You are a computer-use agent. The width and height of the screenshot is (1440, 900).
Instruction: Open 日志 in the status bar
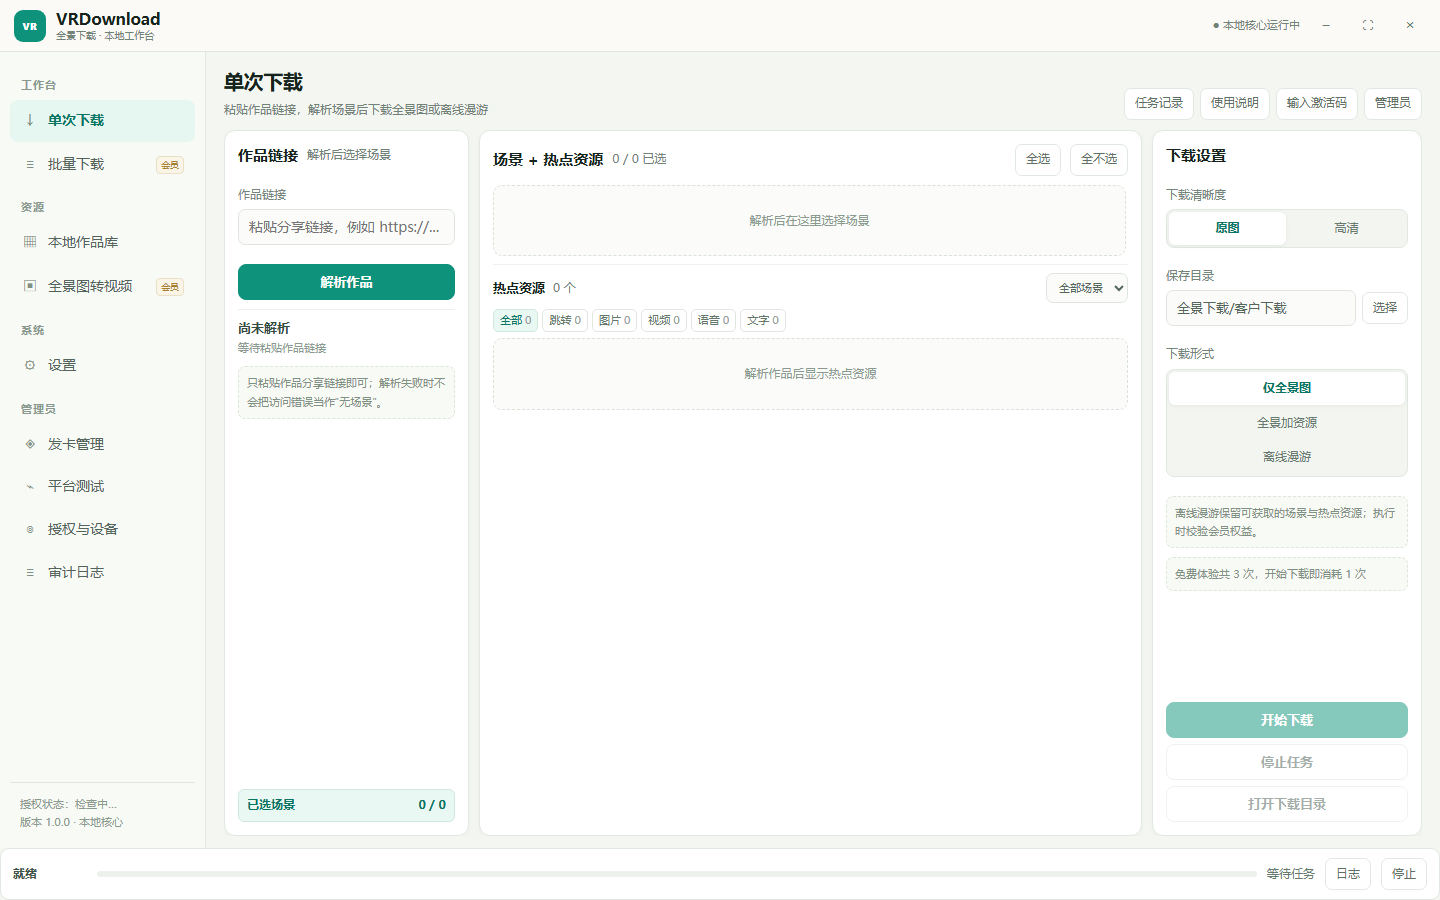[1348, 874]
